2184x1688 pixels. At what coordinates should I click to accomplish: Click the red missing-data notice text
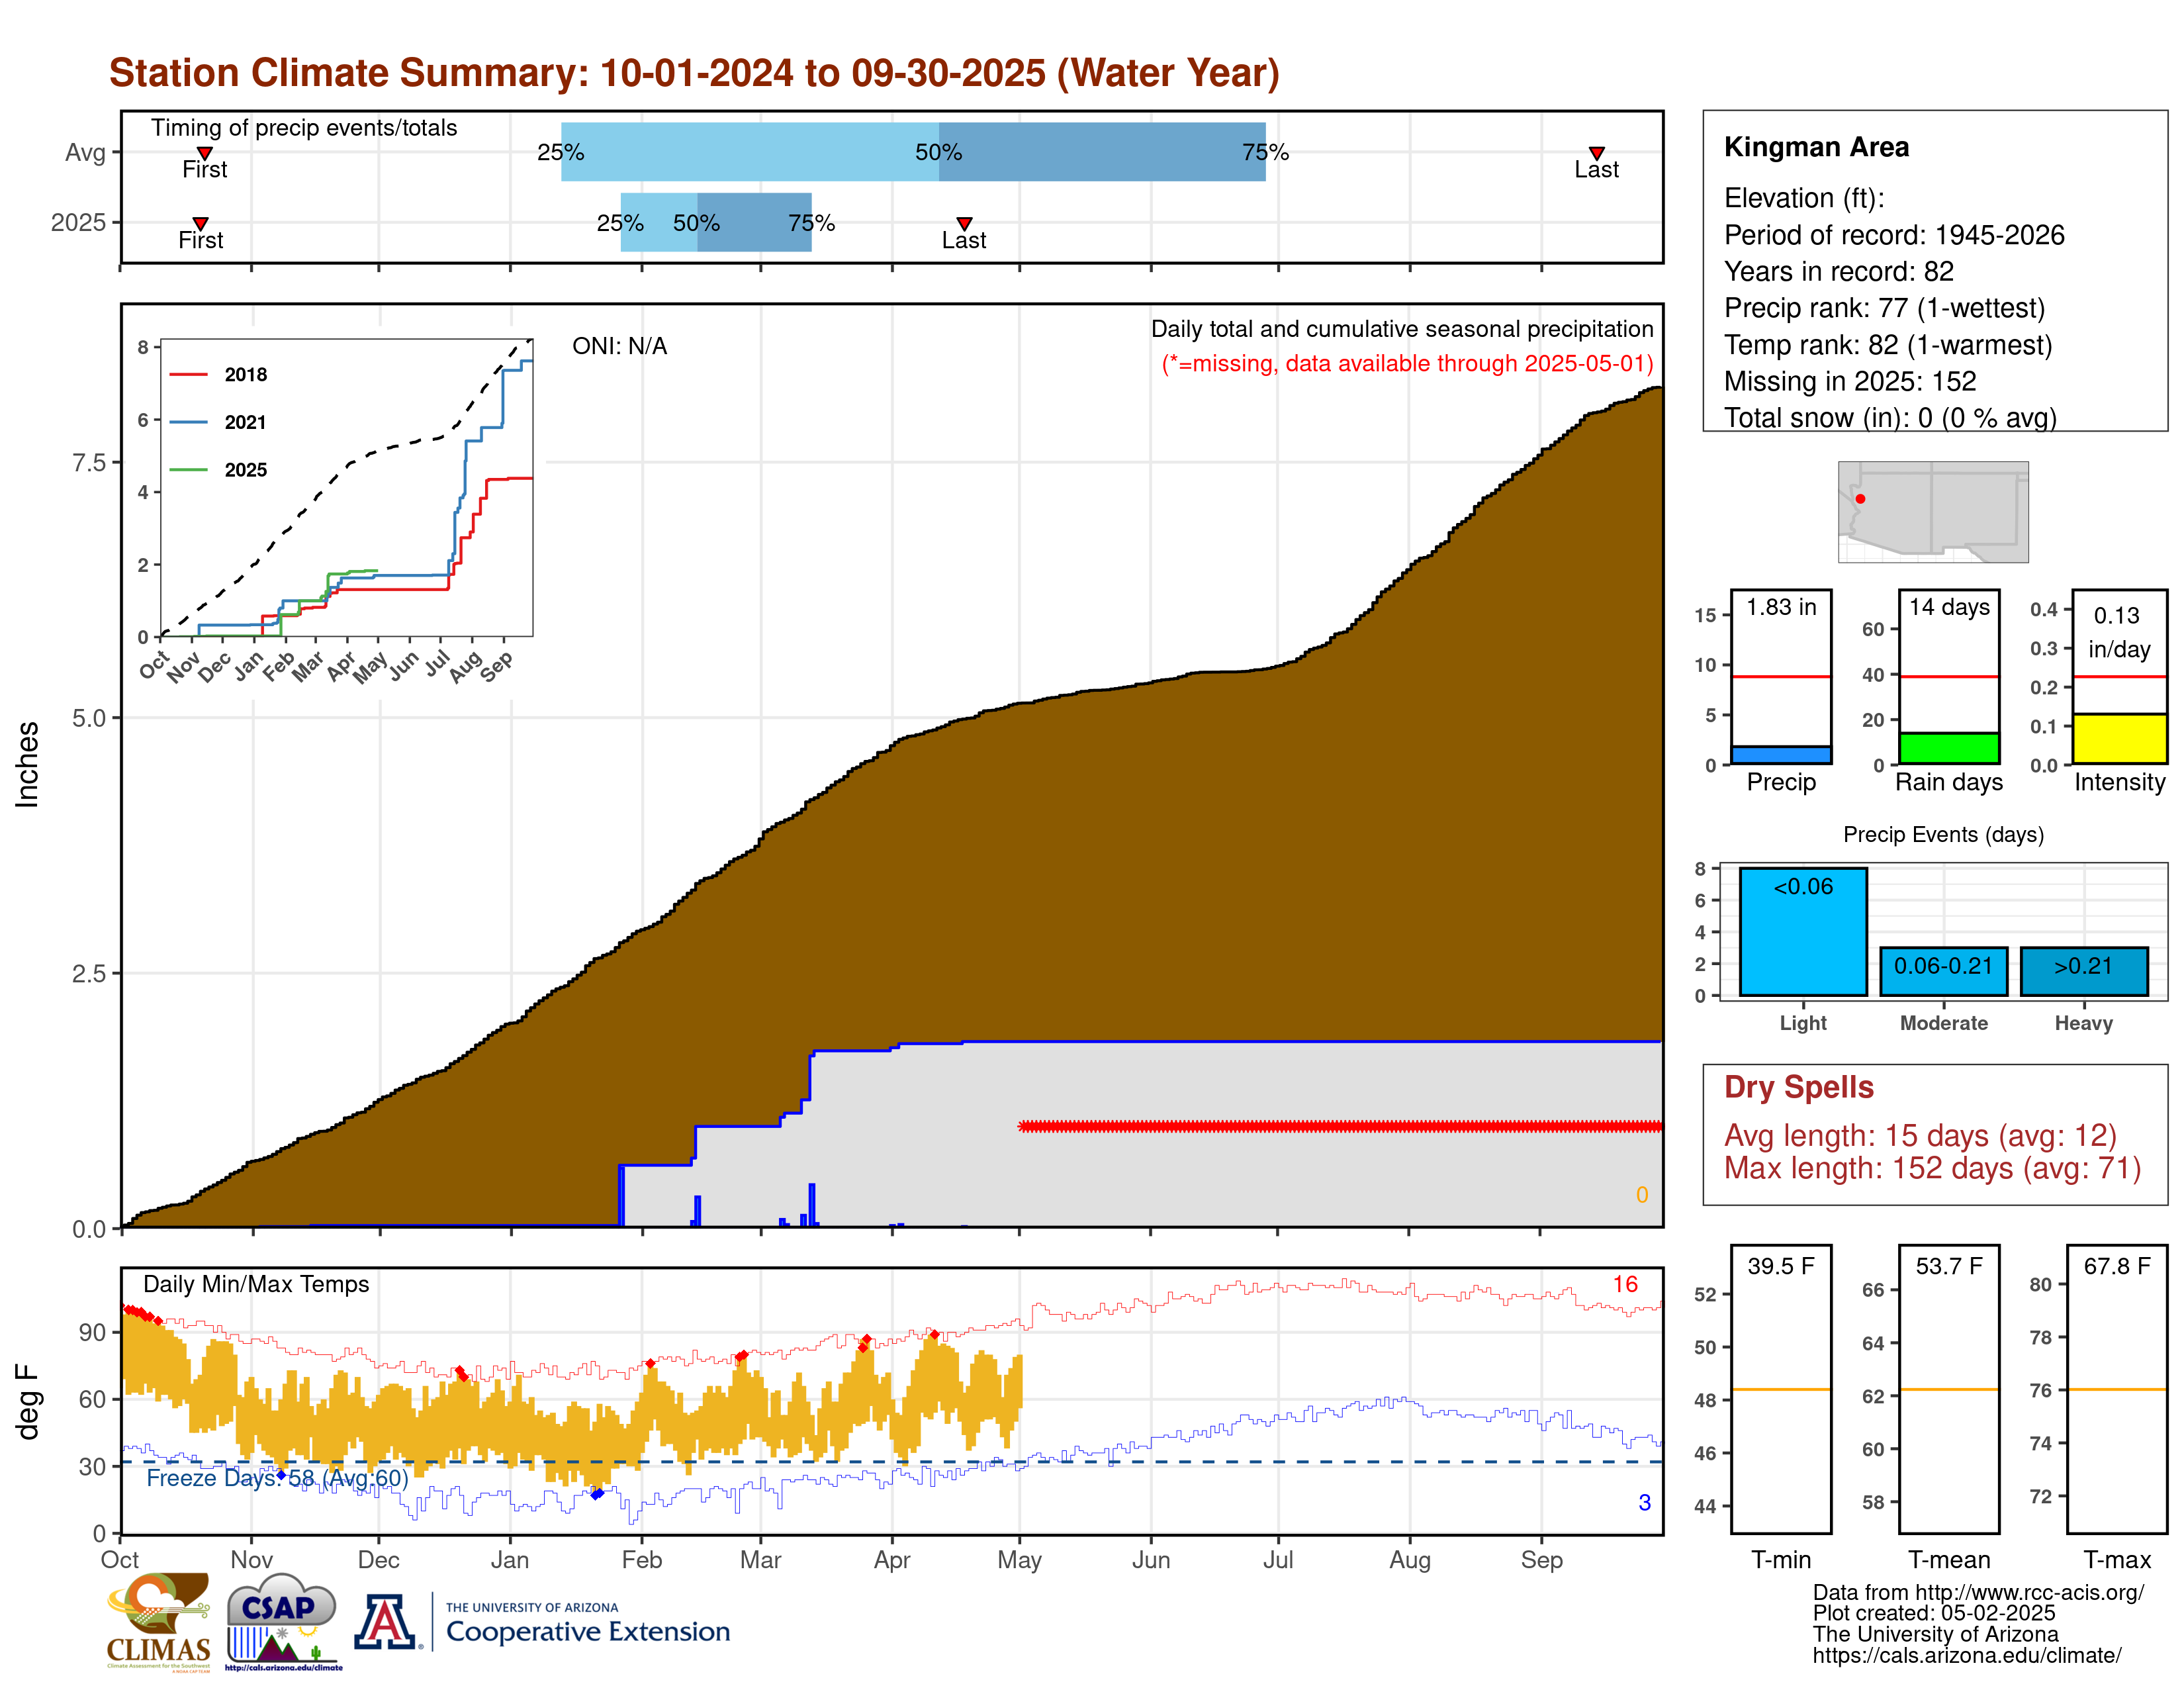pyautogui.click(x=1407, y=363)
